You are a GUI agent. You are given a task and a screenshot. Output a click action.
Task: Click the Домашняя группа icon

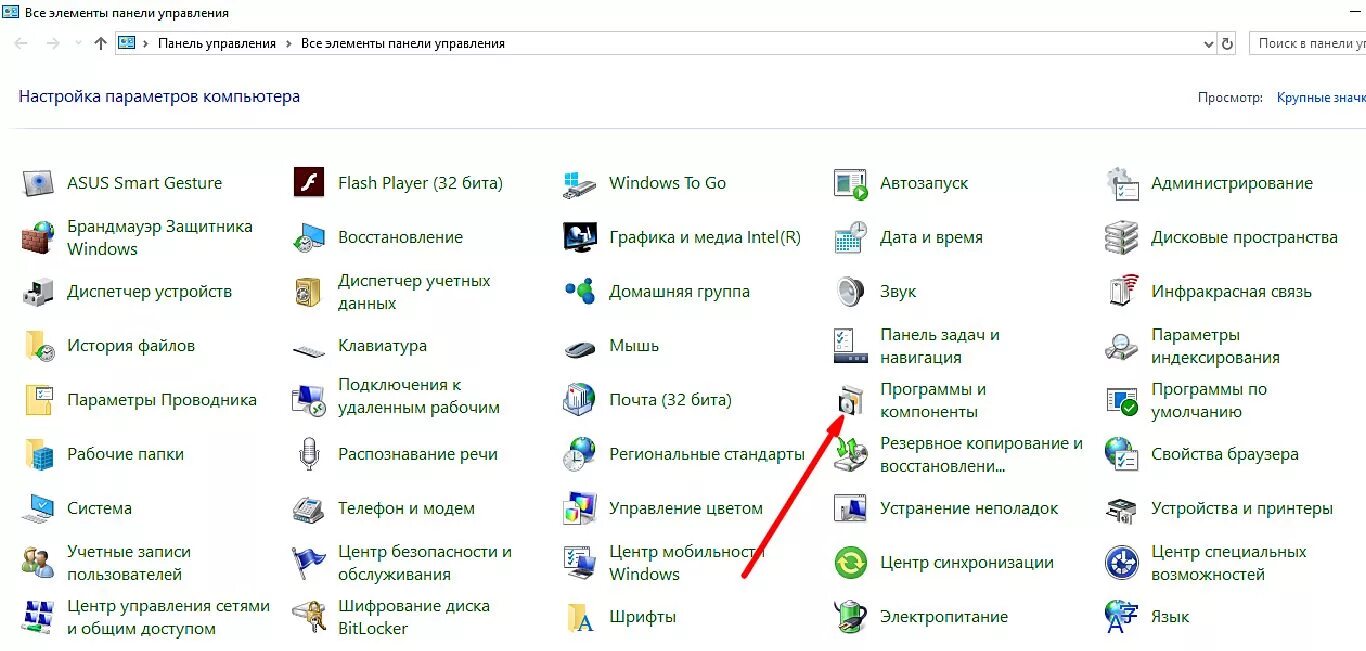[x=580, y=291]
